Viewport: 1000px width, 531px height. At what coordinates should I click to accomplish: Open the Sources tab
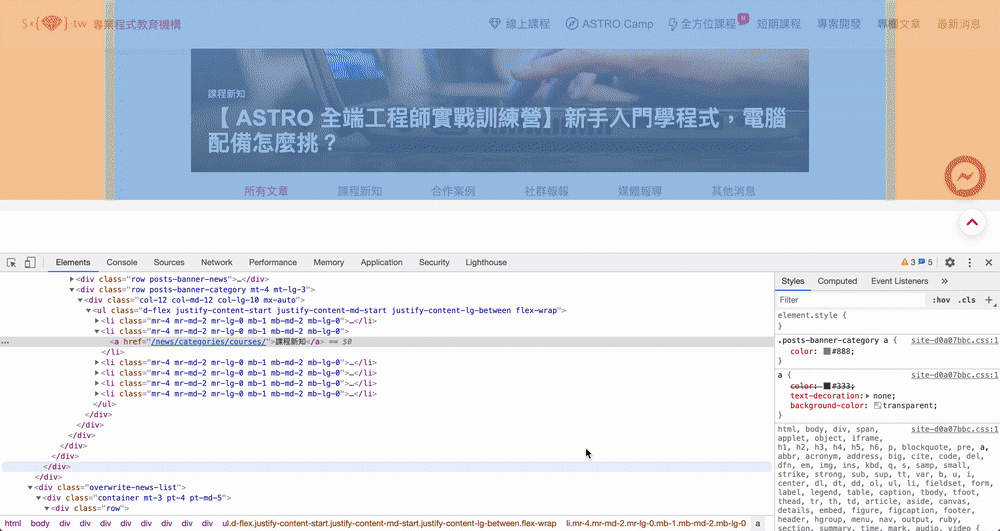tap(169, 263)
